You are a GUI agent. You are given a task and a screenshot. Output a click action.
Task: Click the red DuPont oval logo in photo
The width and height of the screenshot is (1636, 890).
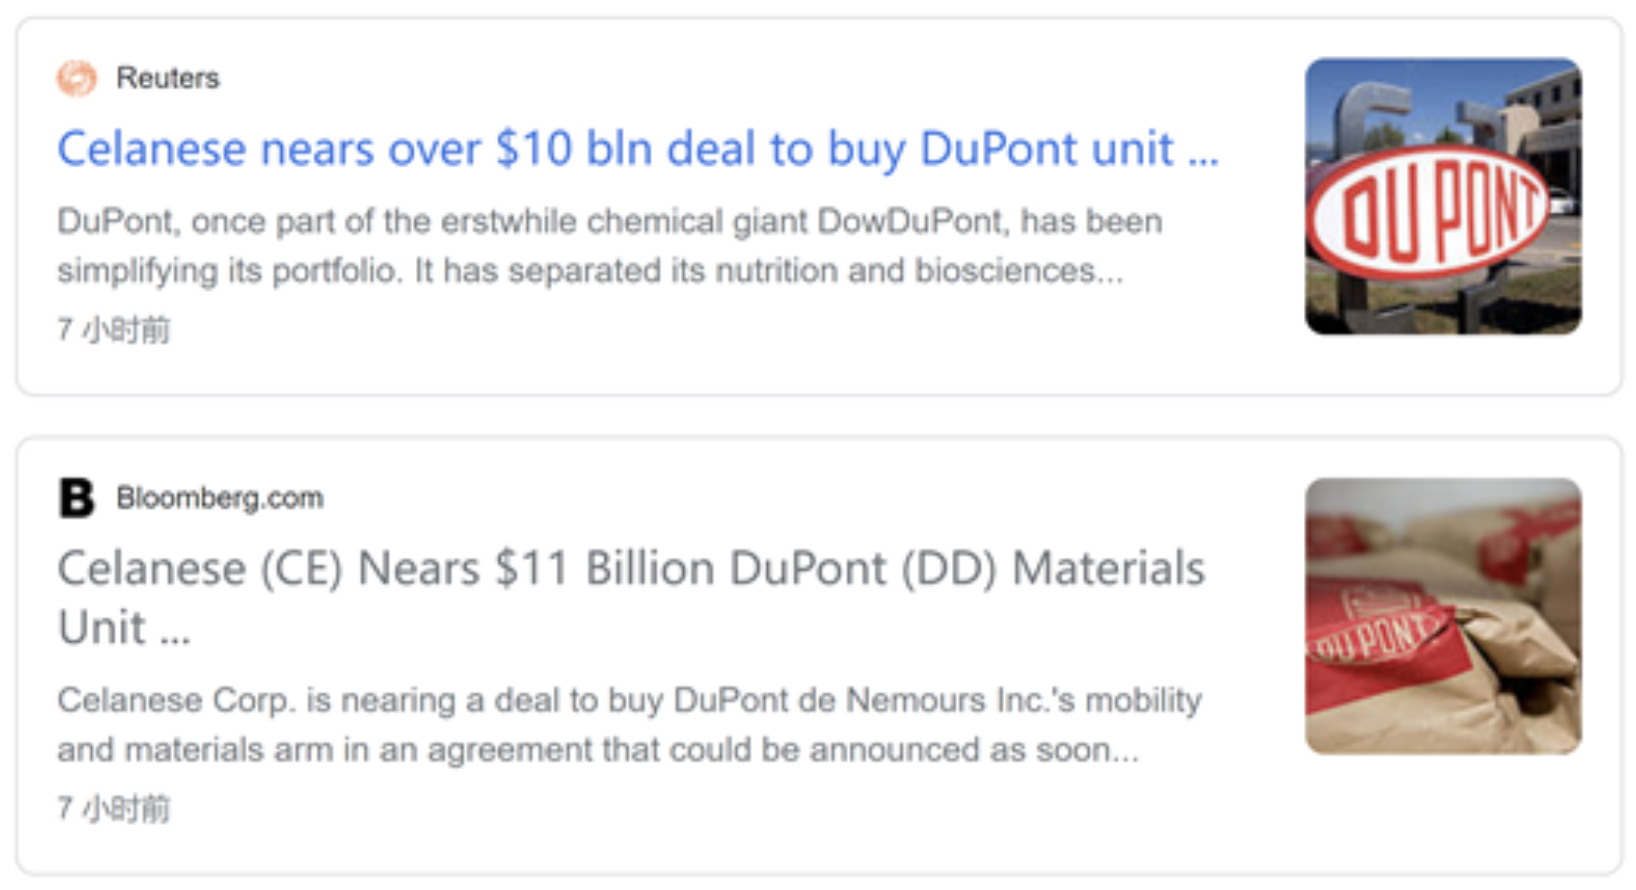click(1432, 211)
